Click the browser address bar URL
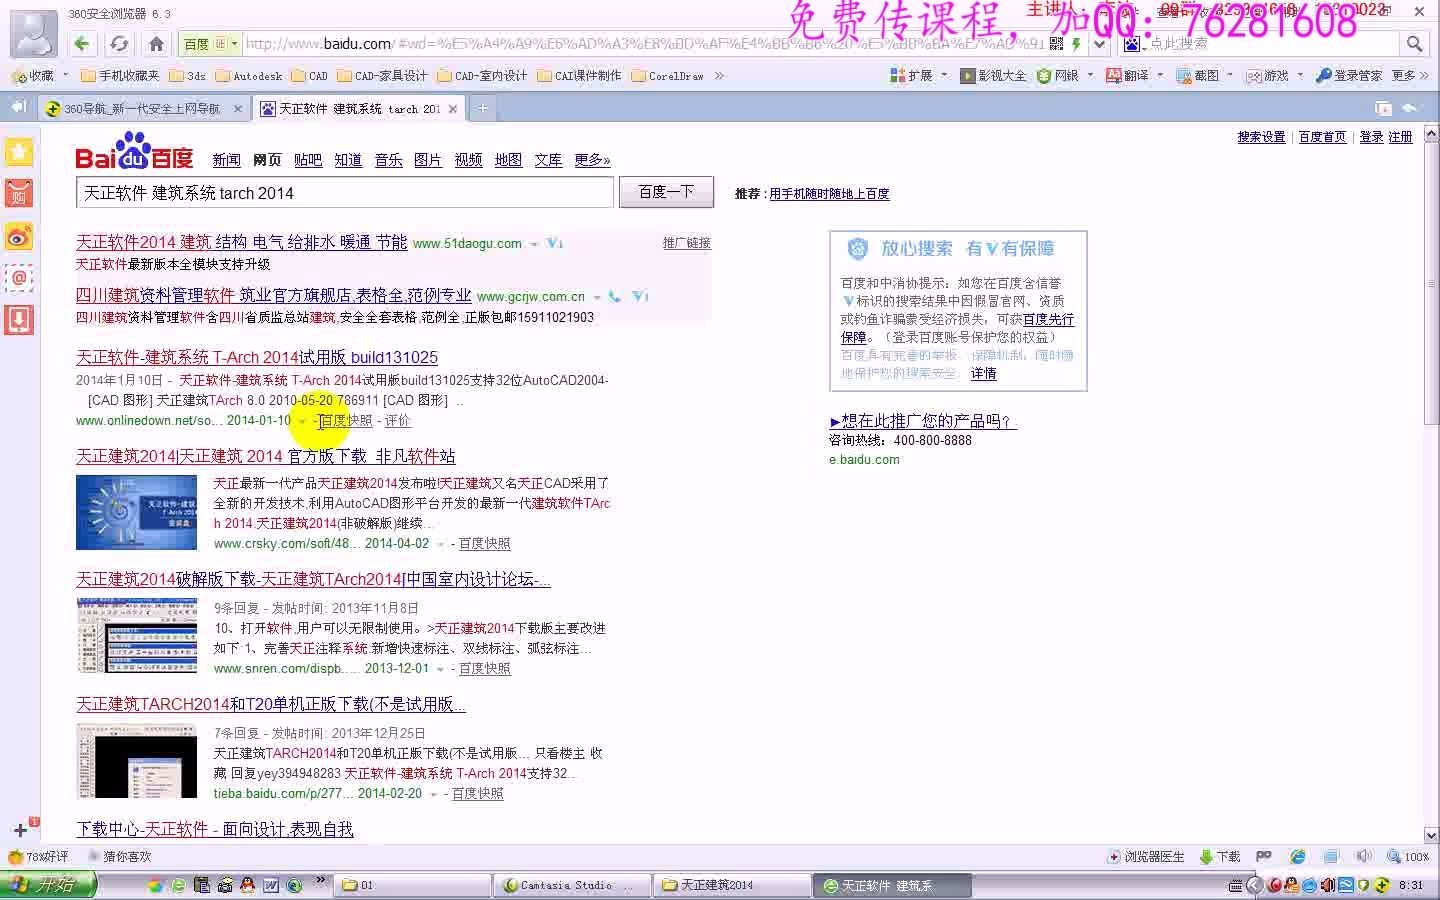Screen dimensions: 1440x900 point(645,44)
